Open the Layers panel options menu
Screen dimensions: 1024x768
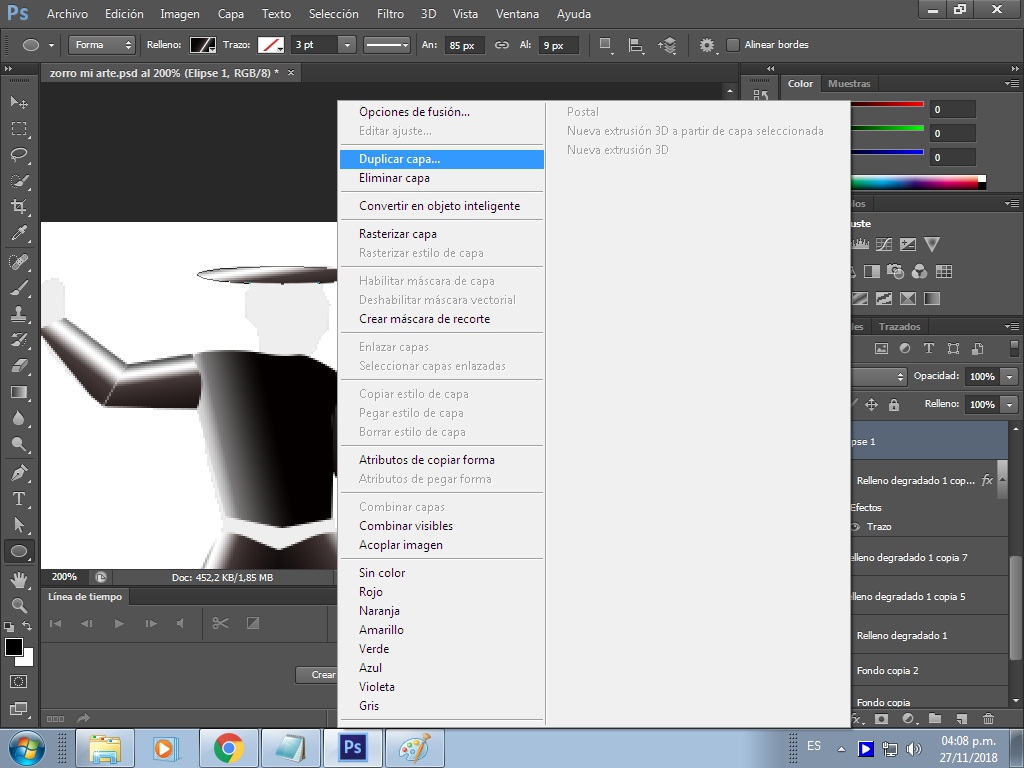pos(1012,326)
